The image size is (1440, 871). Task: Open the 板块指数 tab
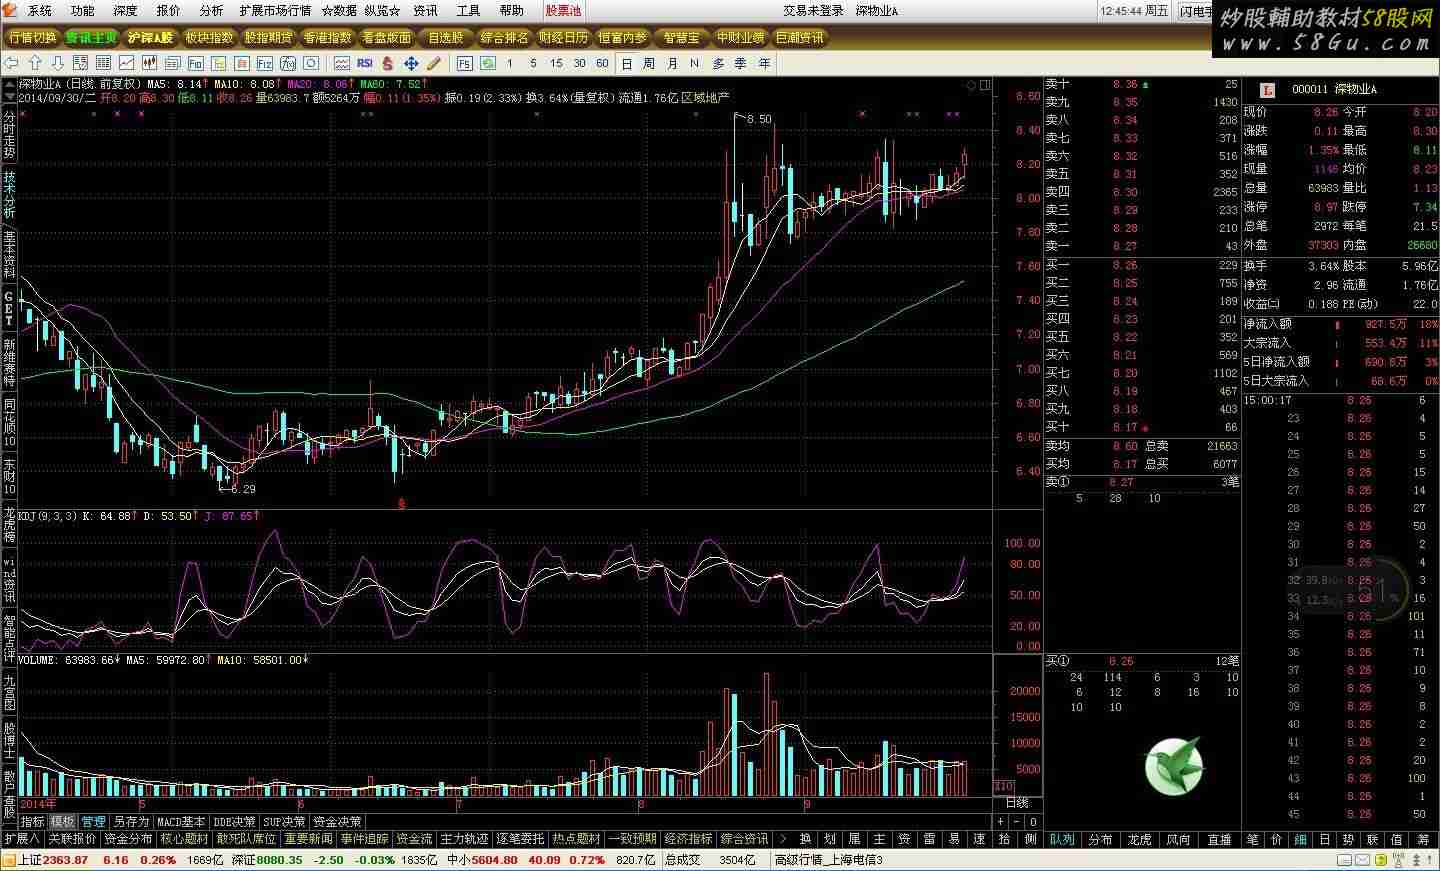tap(209, 38)
